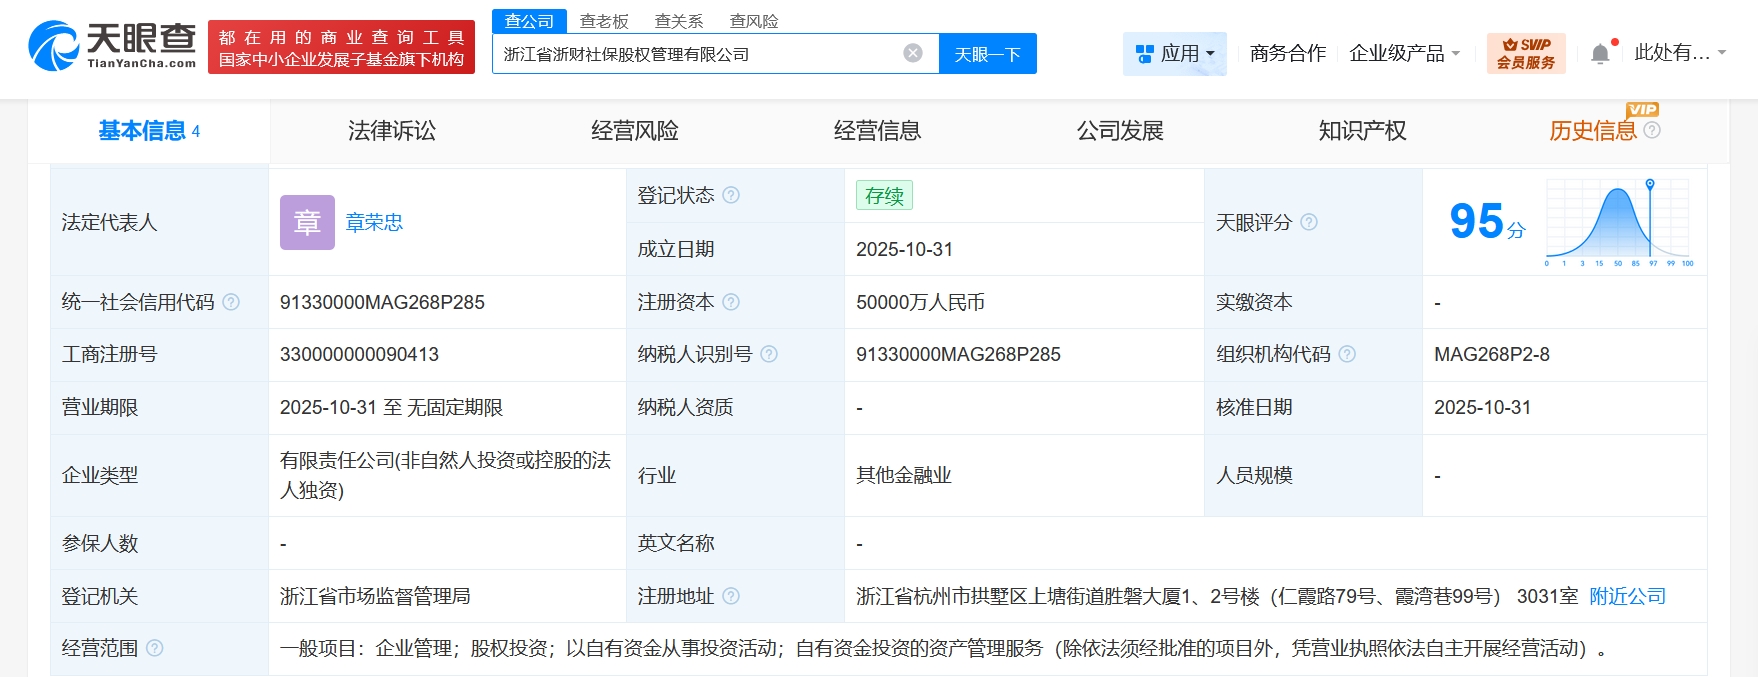This screenshot has height=677, width=1758.
Task: Click the help icon next to 经营范围
Action: tap(155, 648)
